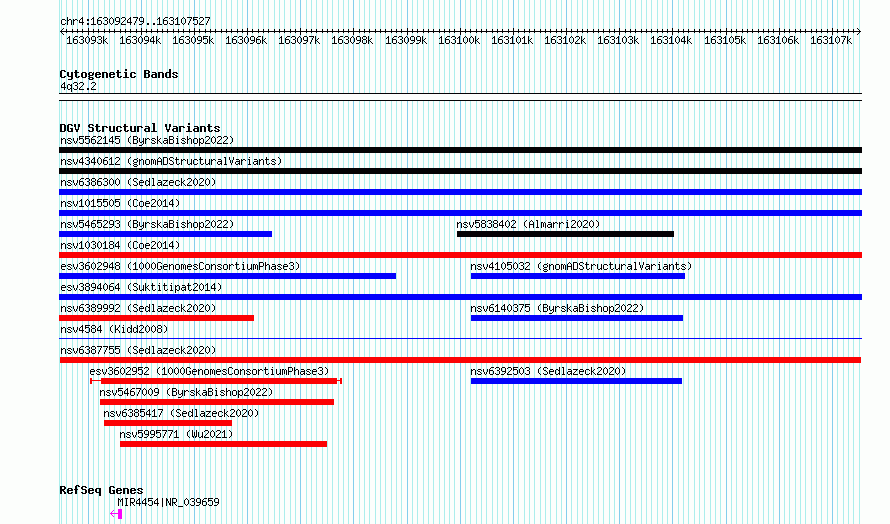Click the nsv4584 (Kidd2008) label
Viewport: 890px width, 524px height.
114,329
